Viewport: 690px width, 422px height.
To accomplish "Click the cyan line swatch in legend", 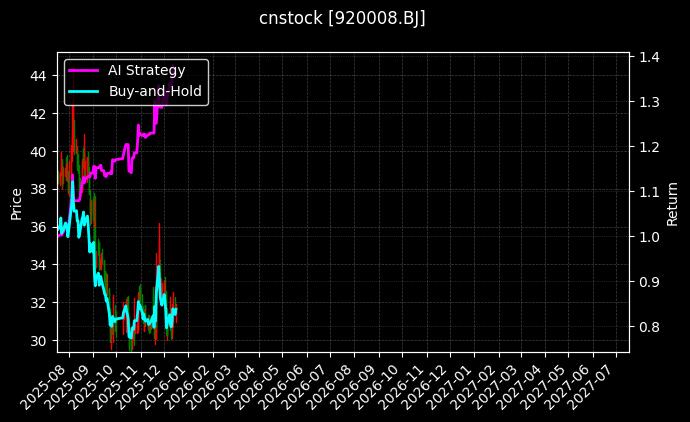I will [84, 91].
